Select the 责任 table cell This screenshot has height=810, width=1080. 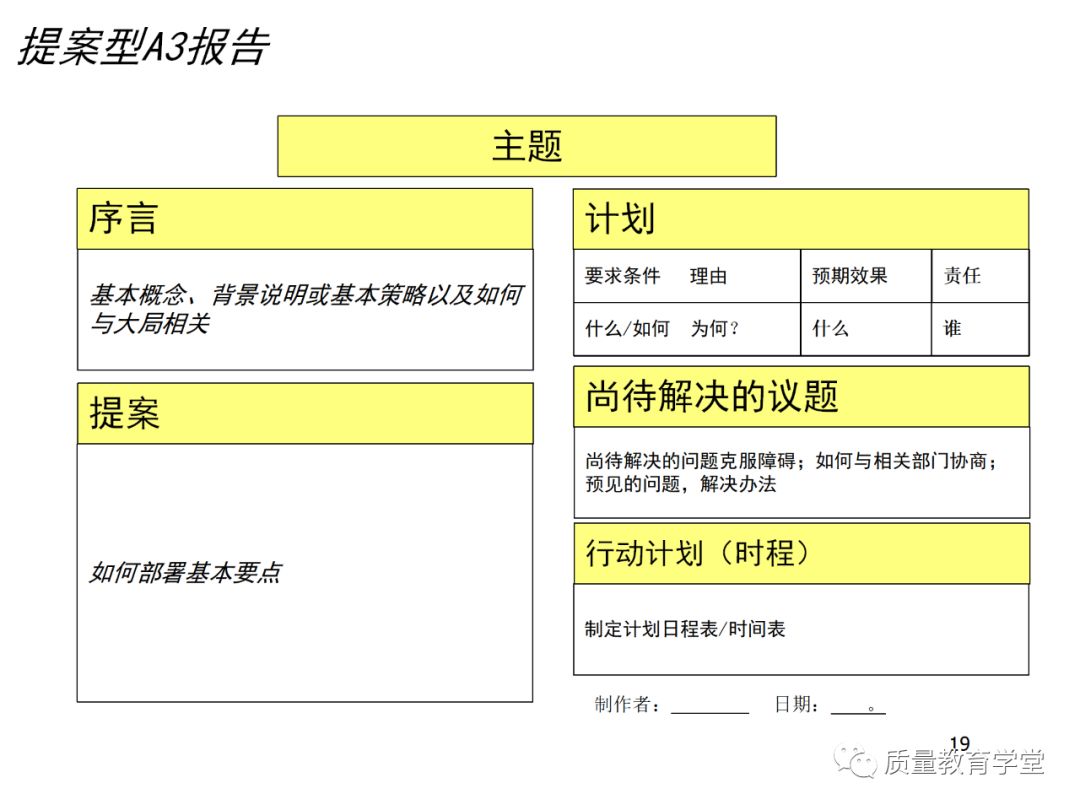pos(980,276)
